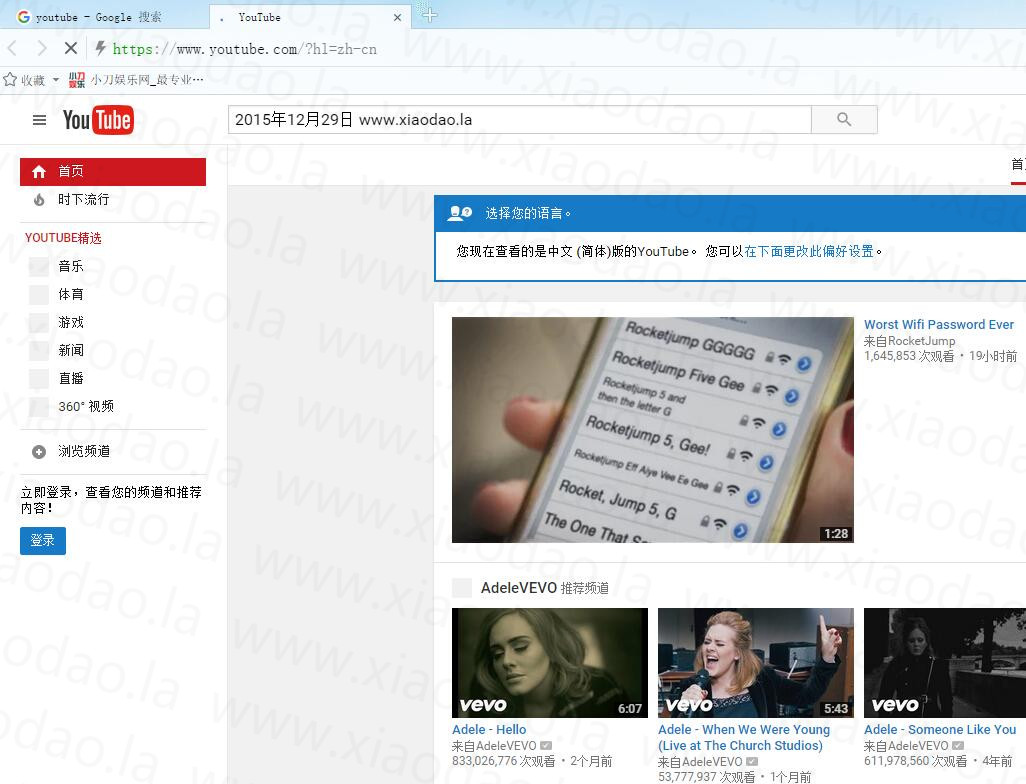Click the browser forward arrow
1026x784 pixels.
click(x=42, y=48)
